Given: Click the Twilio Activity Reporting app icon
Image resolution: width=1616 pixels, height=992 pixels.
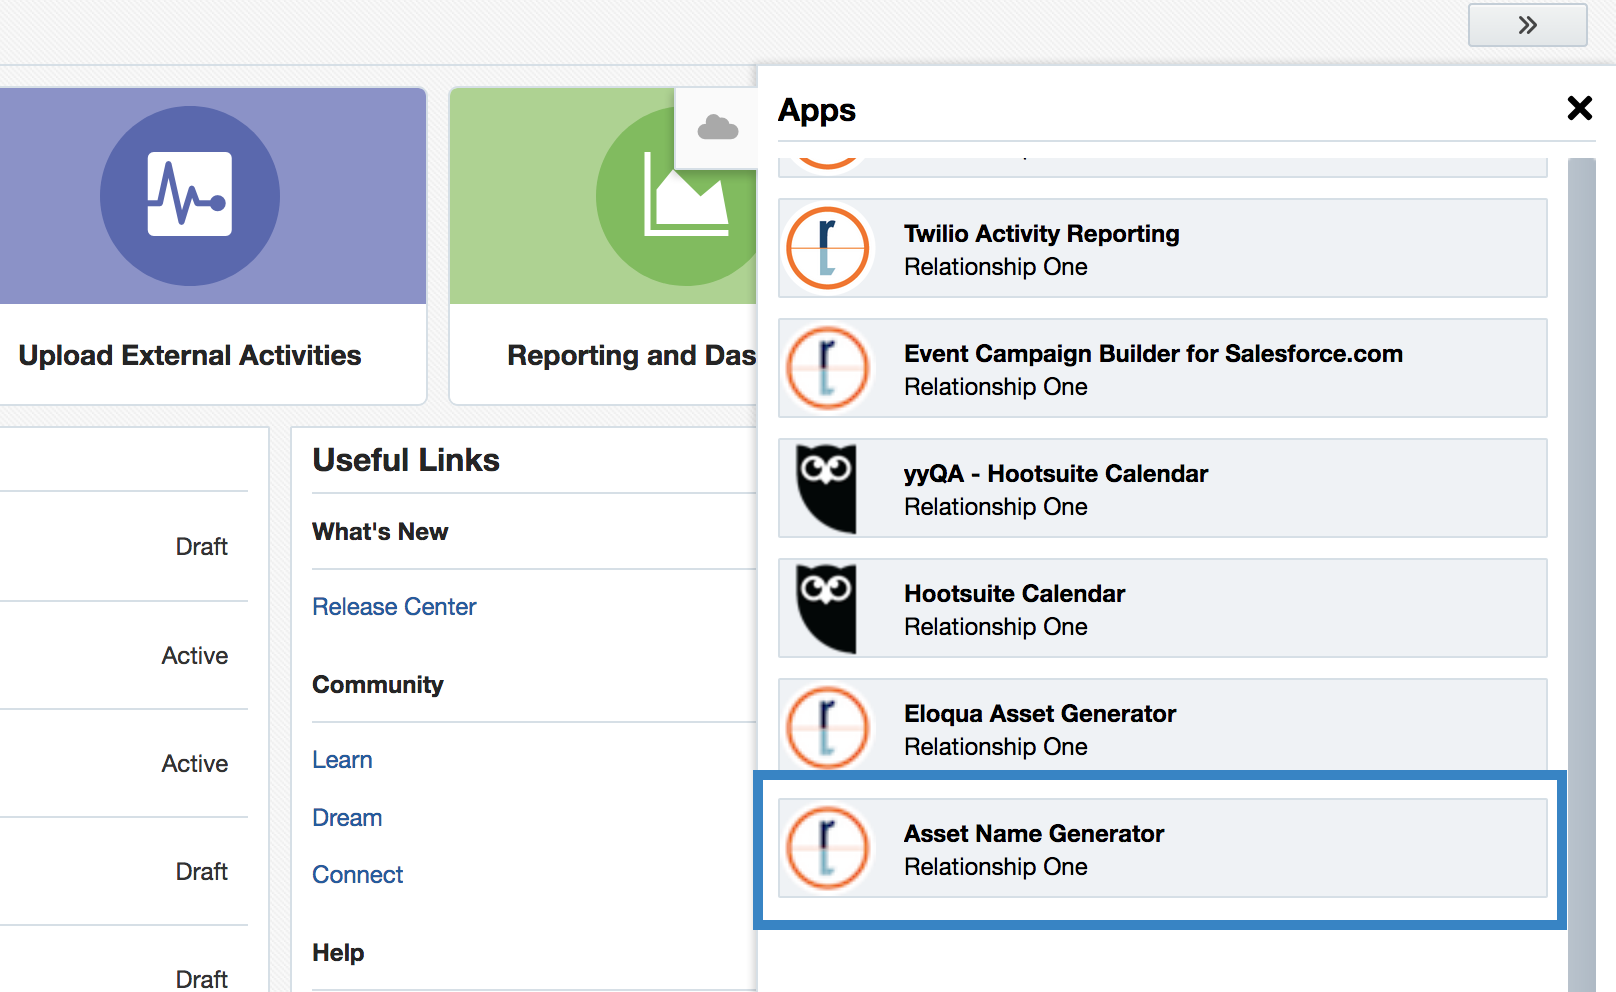Looking at the screenshot, I should [827, 248].
